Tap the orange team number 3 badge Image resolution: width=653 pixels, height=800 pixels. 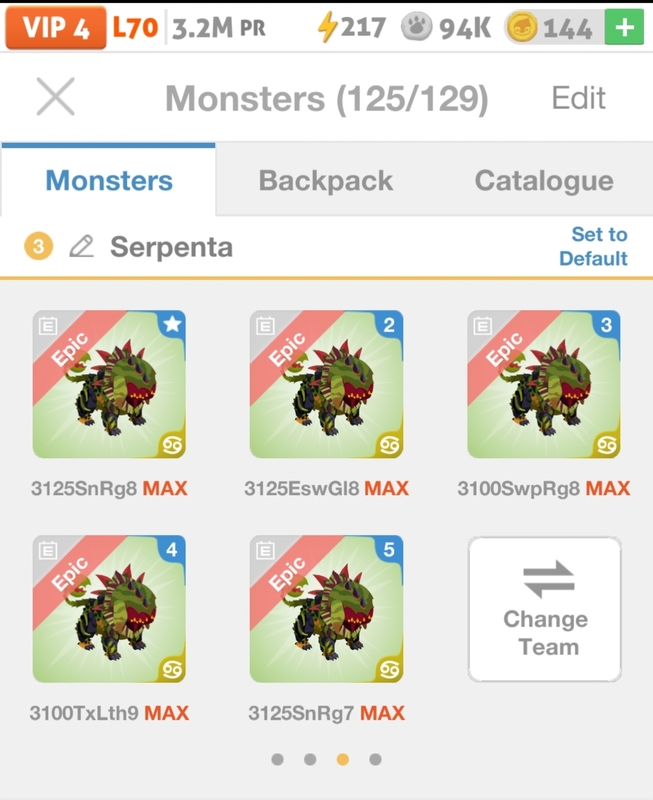pos(38,246)
